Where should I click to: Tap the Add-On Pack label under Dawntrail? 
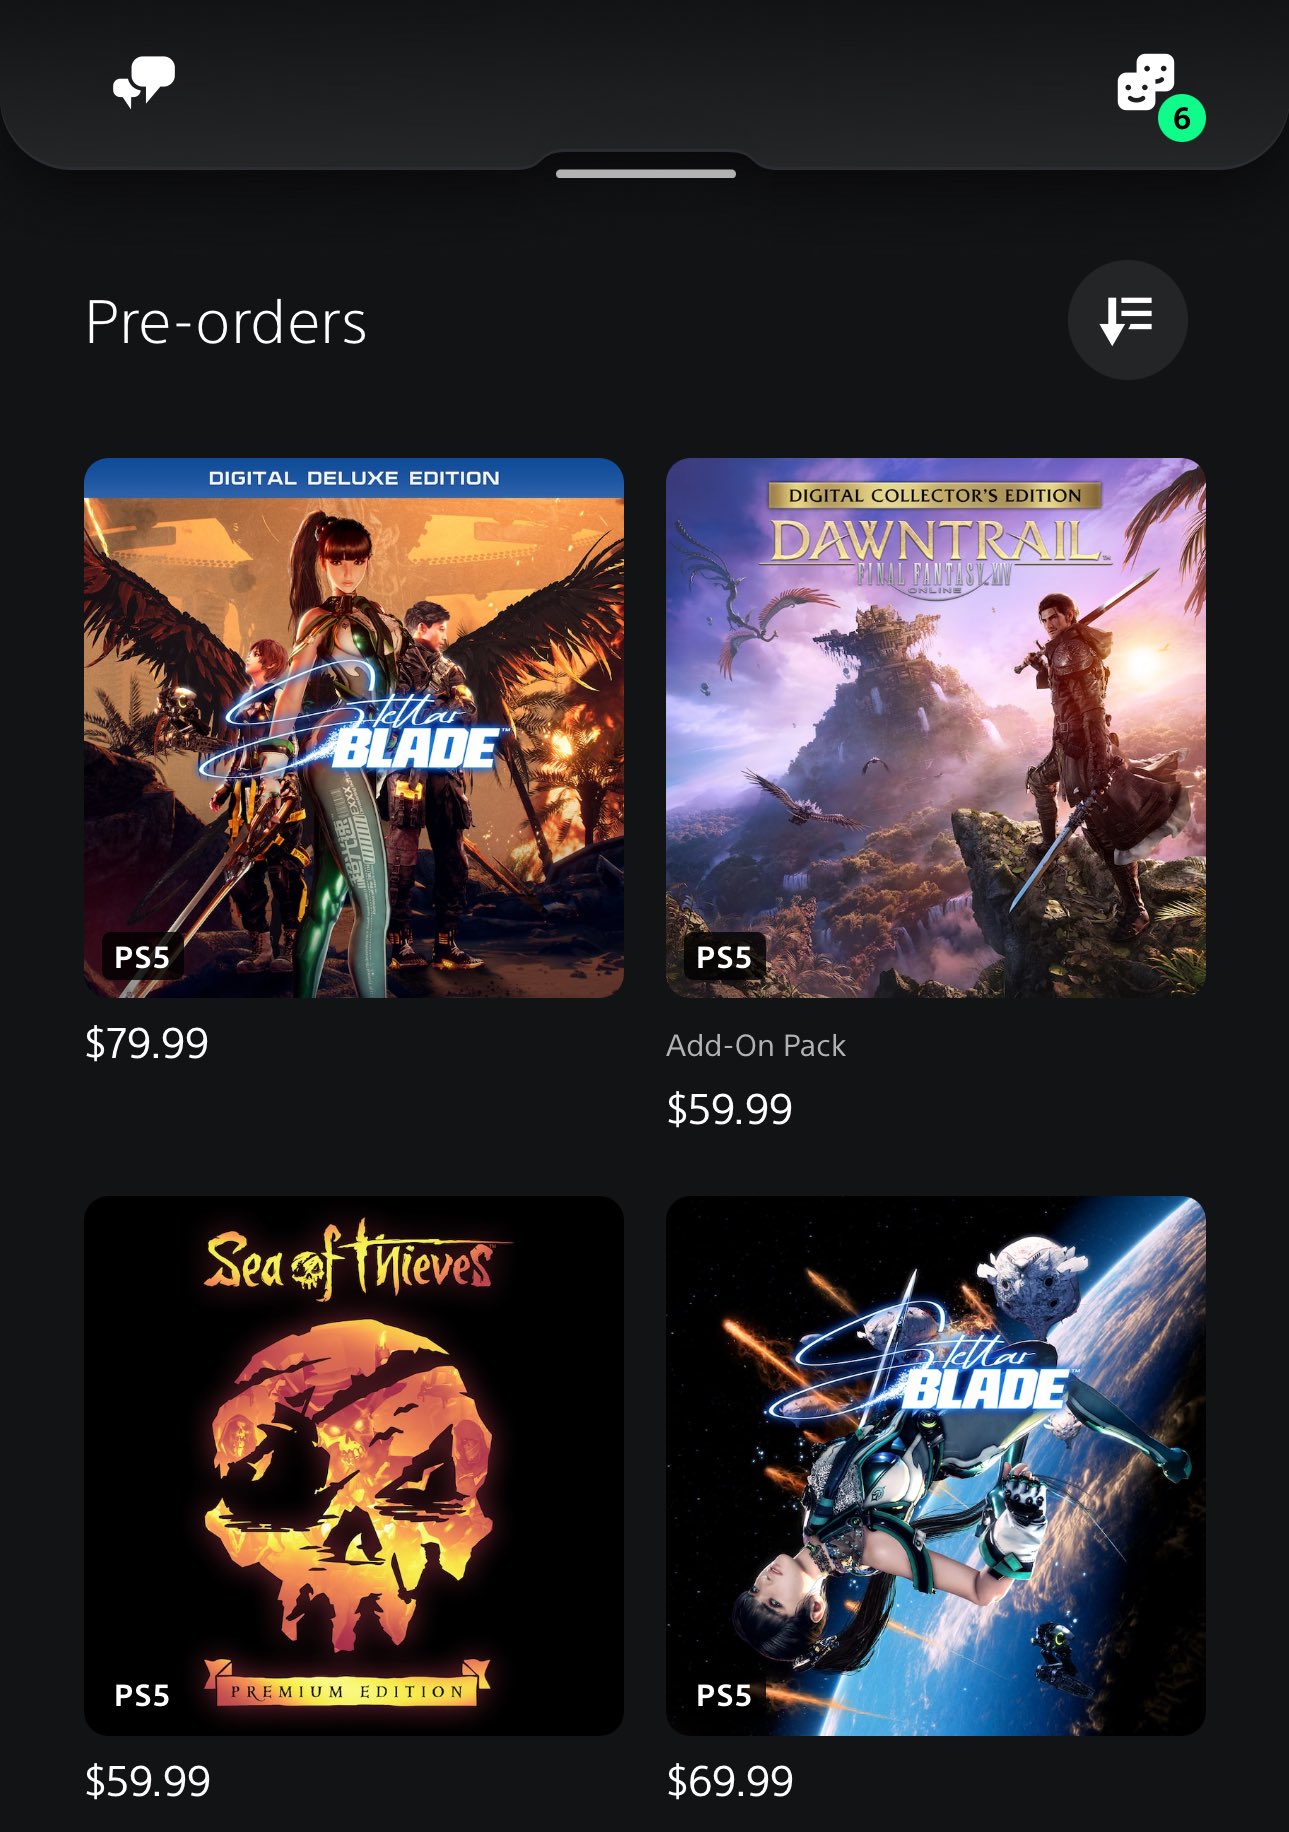tap(756, 1046)
